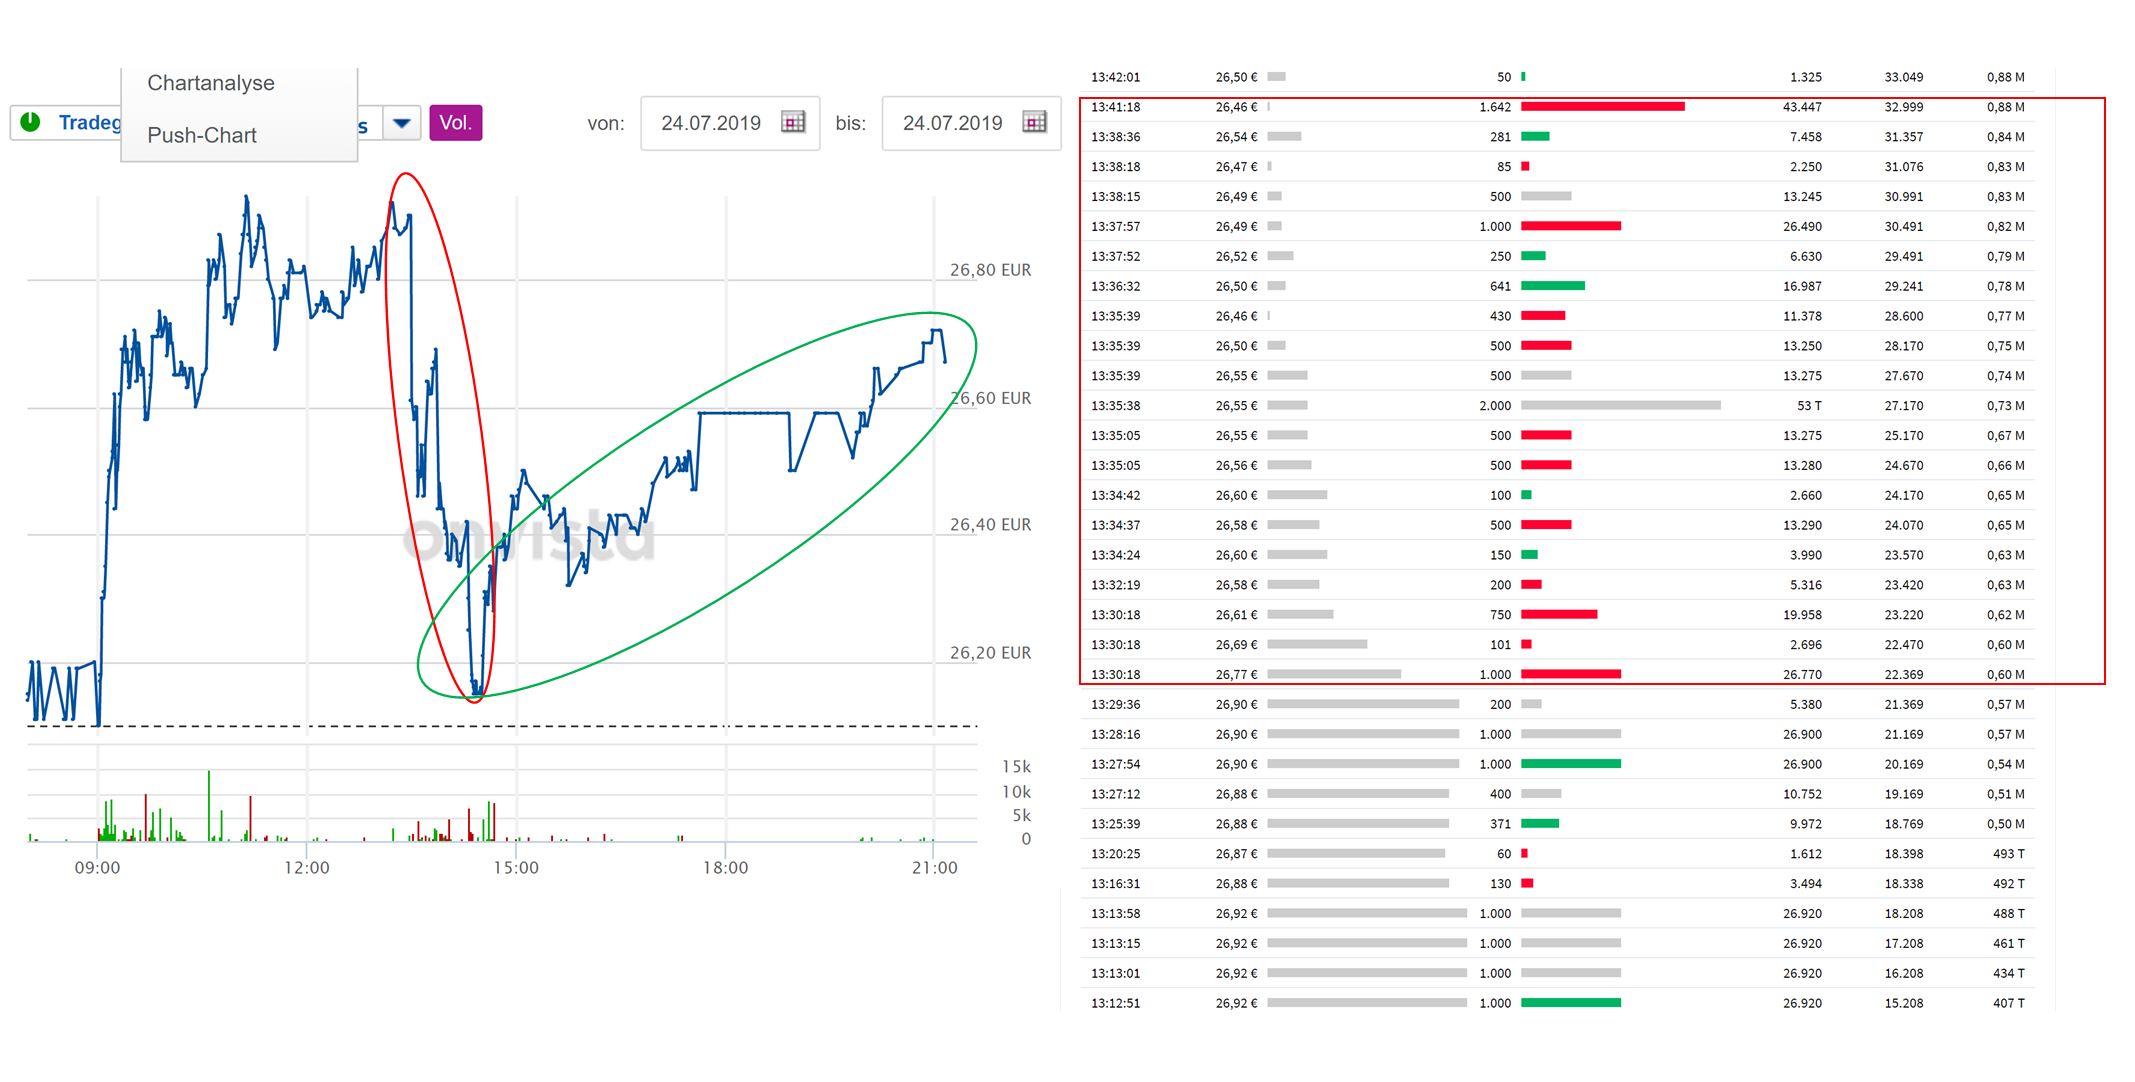2135x1082 pixels.
Task: Click the 15:00 time axis label
Action: point(515,868)
